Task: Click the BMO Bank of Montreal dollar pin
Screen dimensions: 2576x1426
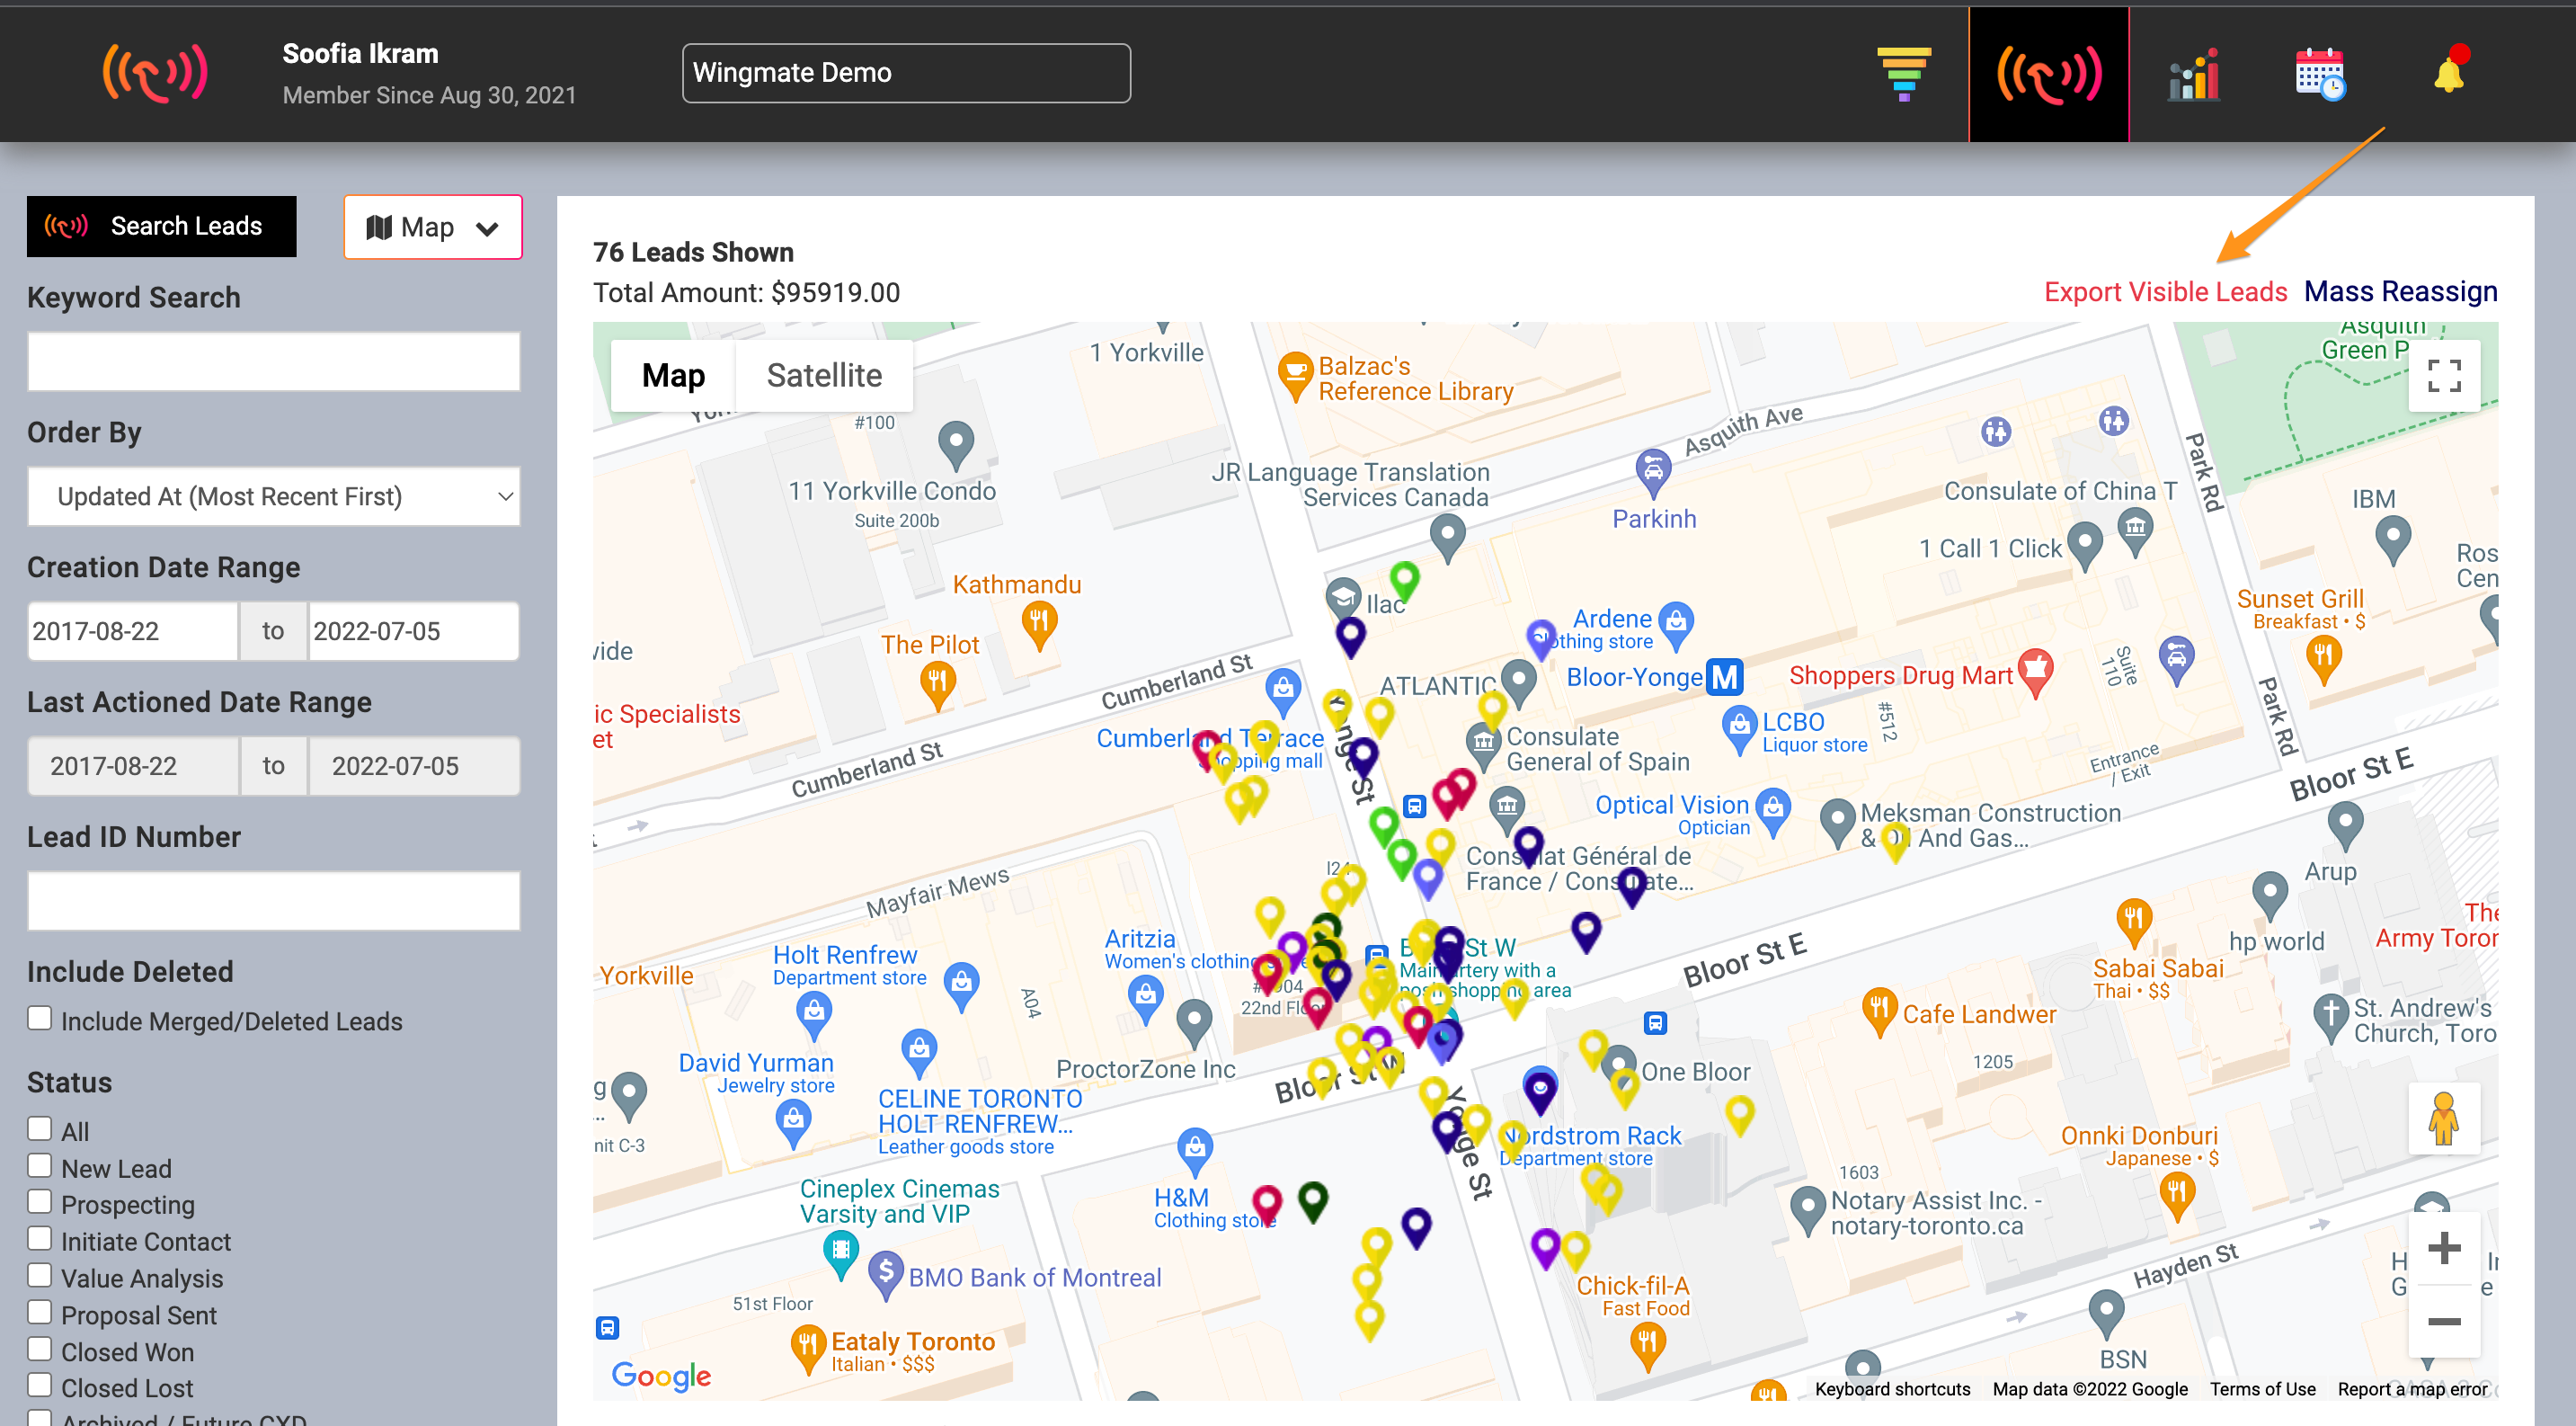Action: (885, 1275)
